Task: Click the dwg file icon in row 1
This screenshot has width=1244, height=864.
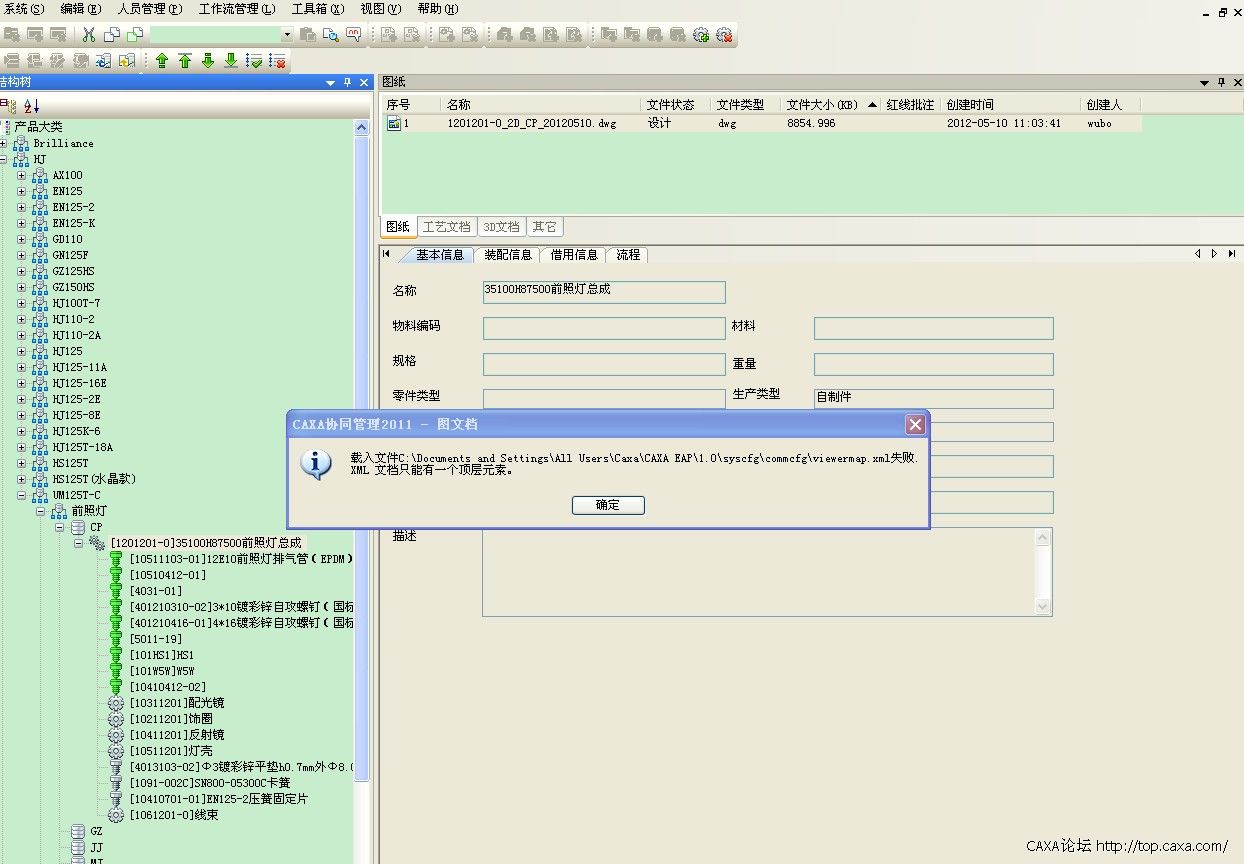Action: (394, 123)
